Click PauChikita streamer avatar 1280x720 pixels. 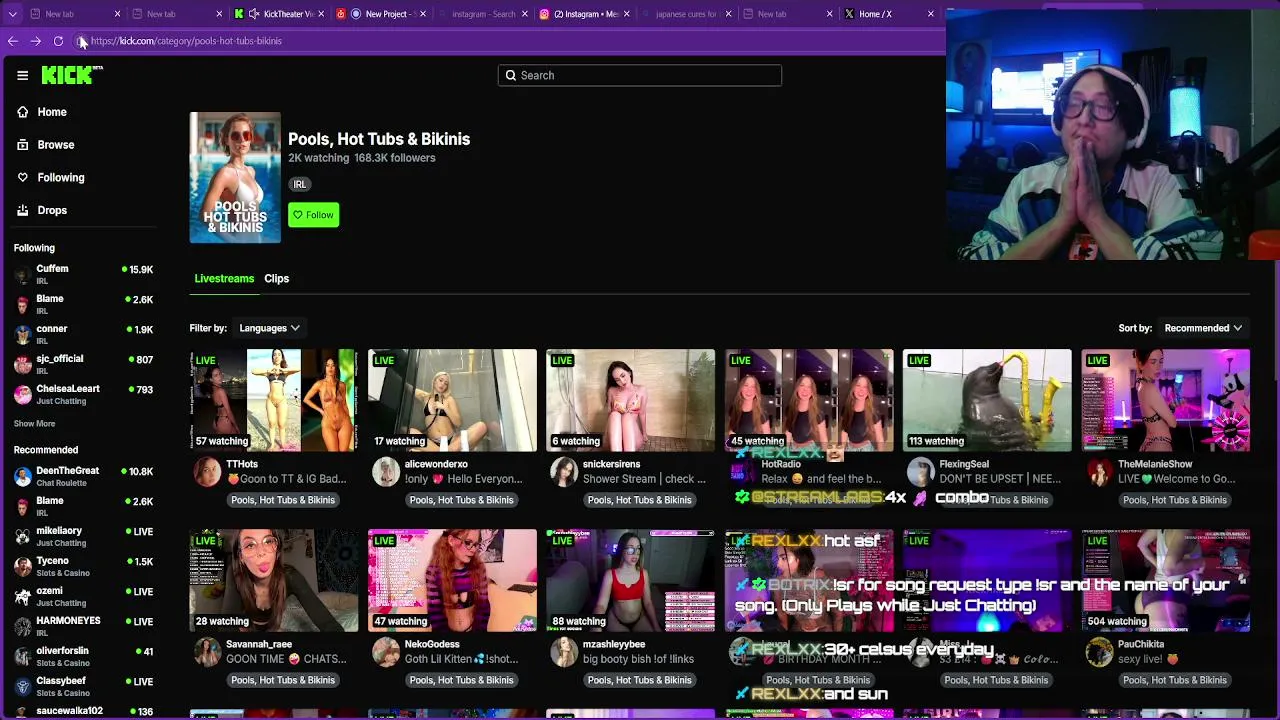pos(1098,652)
